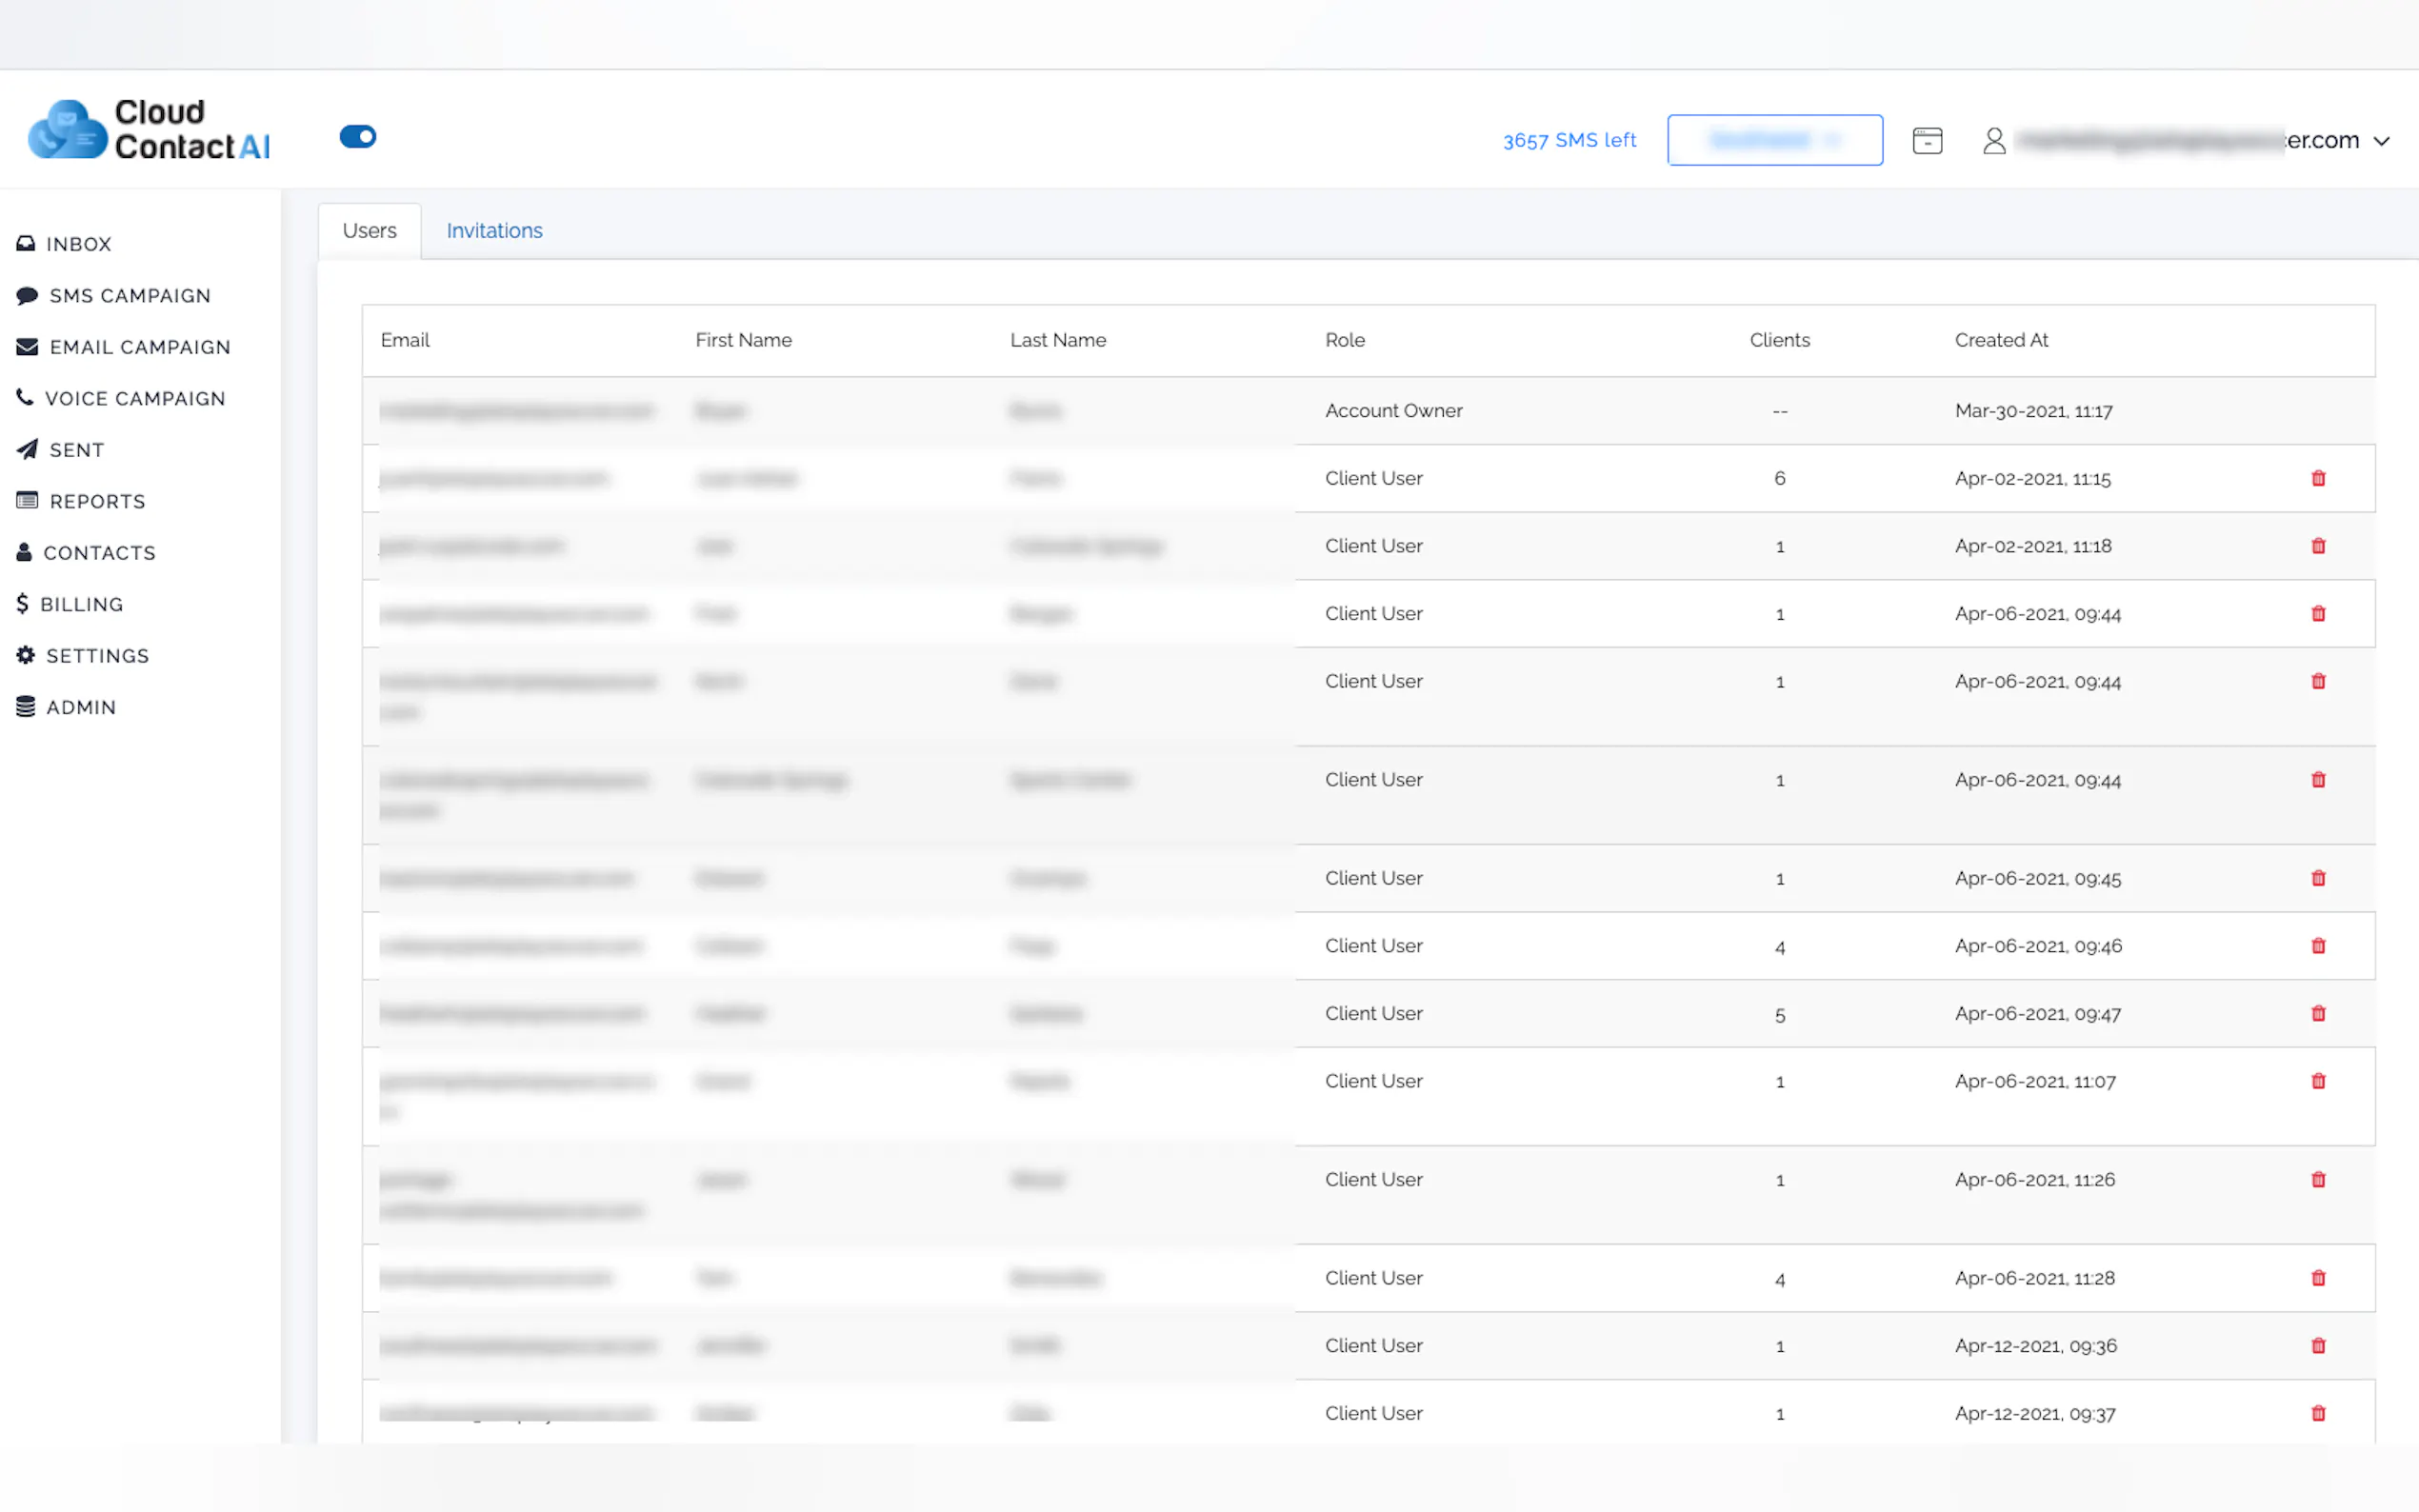Select the Users tab

coord(369,231)
